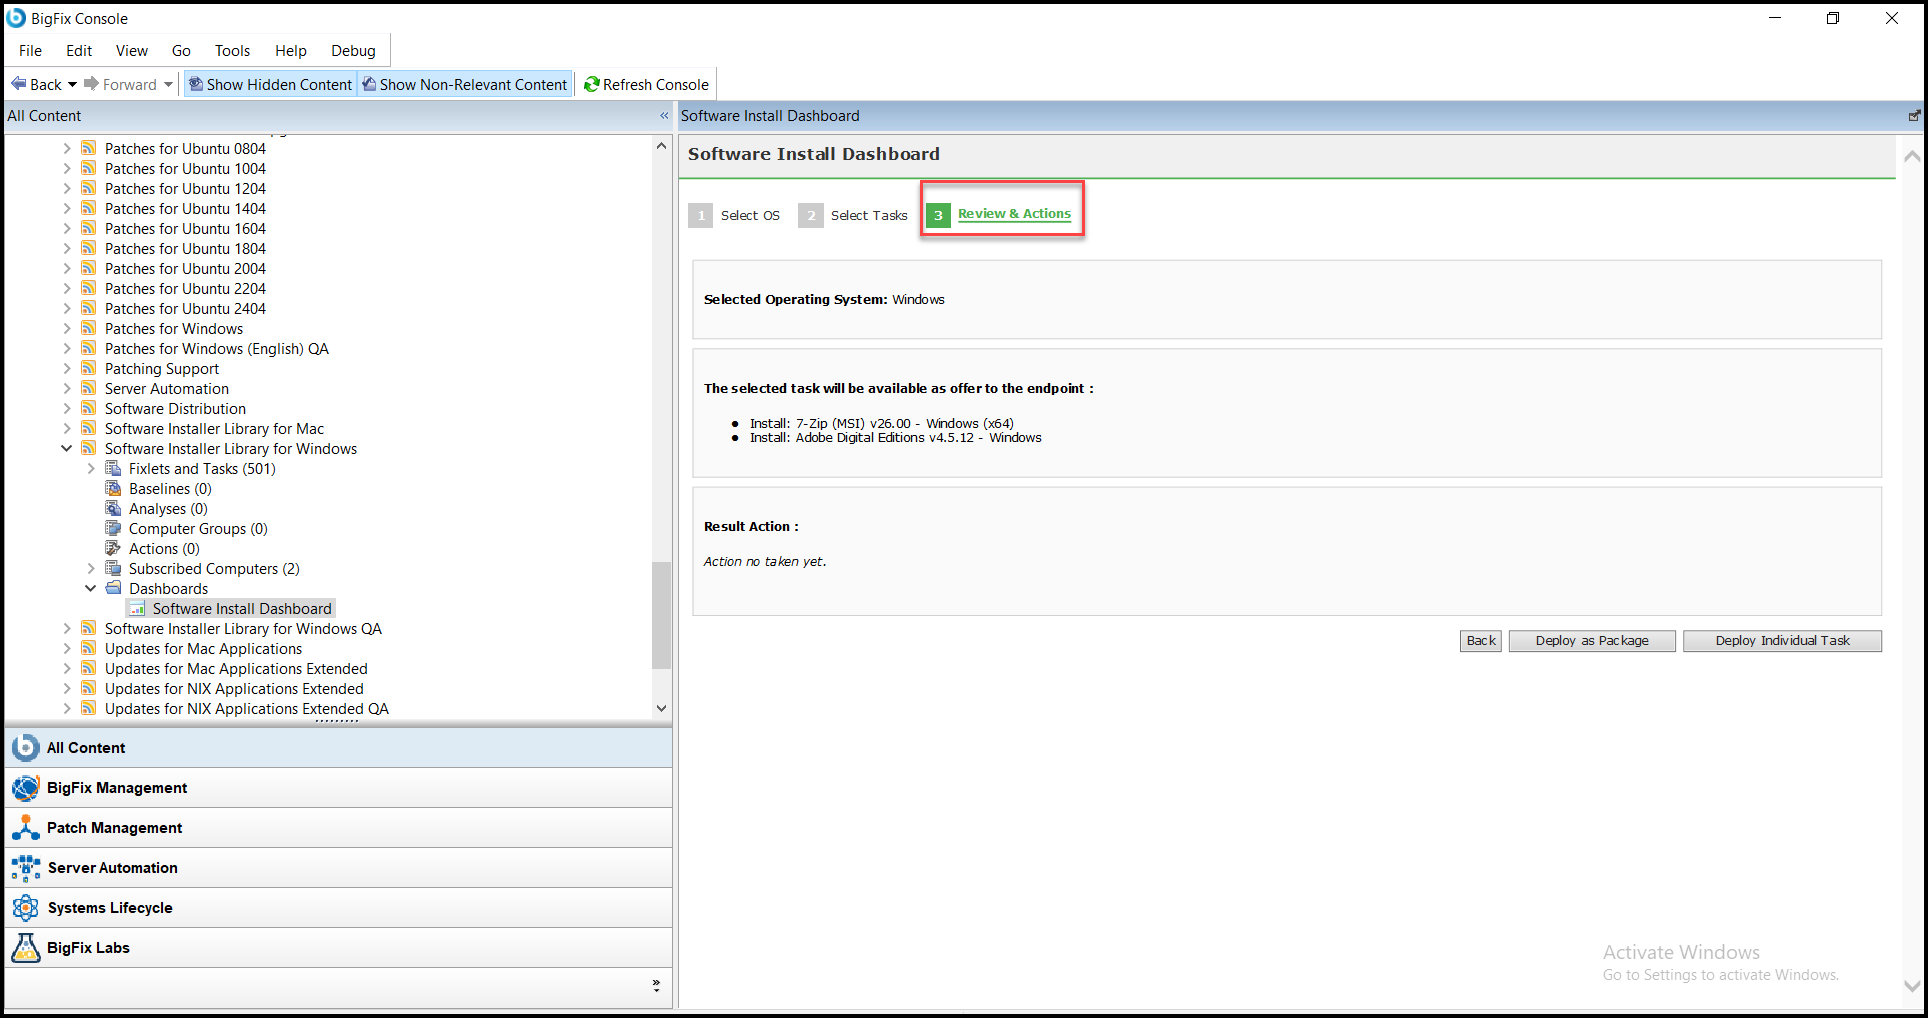1928x1018 pixels.
Task: Toggle Show Hidden Content
Action: pyautogui.click(x=270, y=84)
